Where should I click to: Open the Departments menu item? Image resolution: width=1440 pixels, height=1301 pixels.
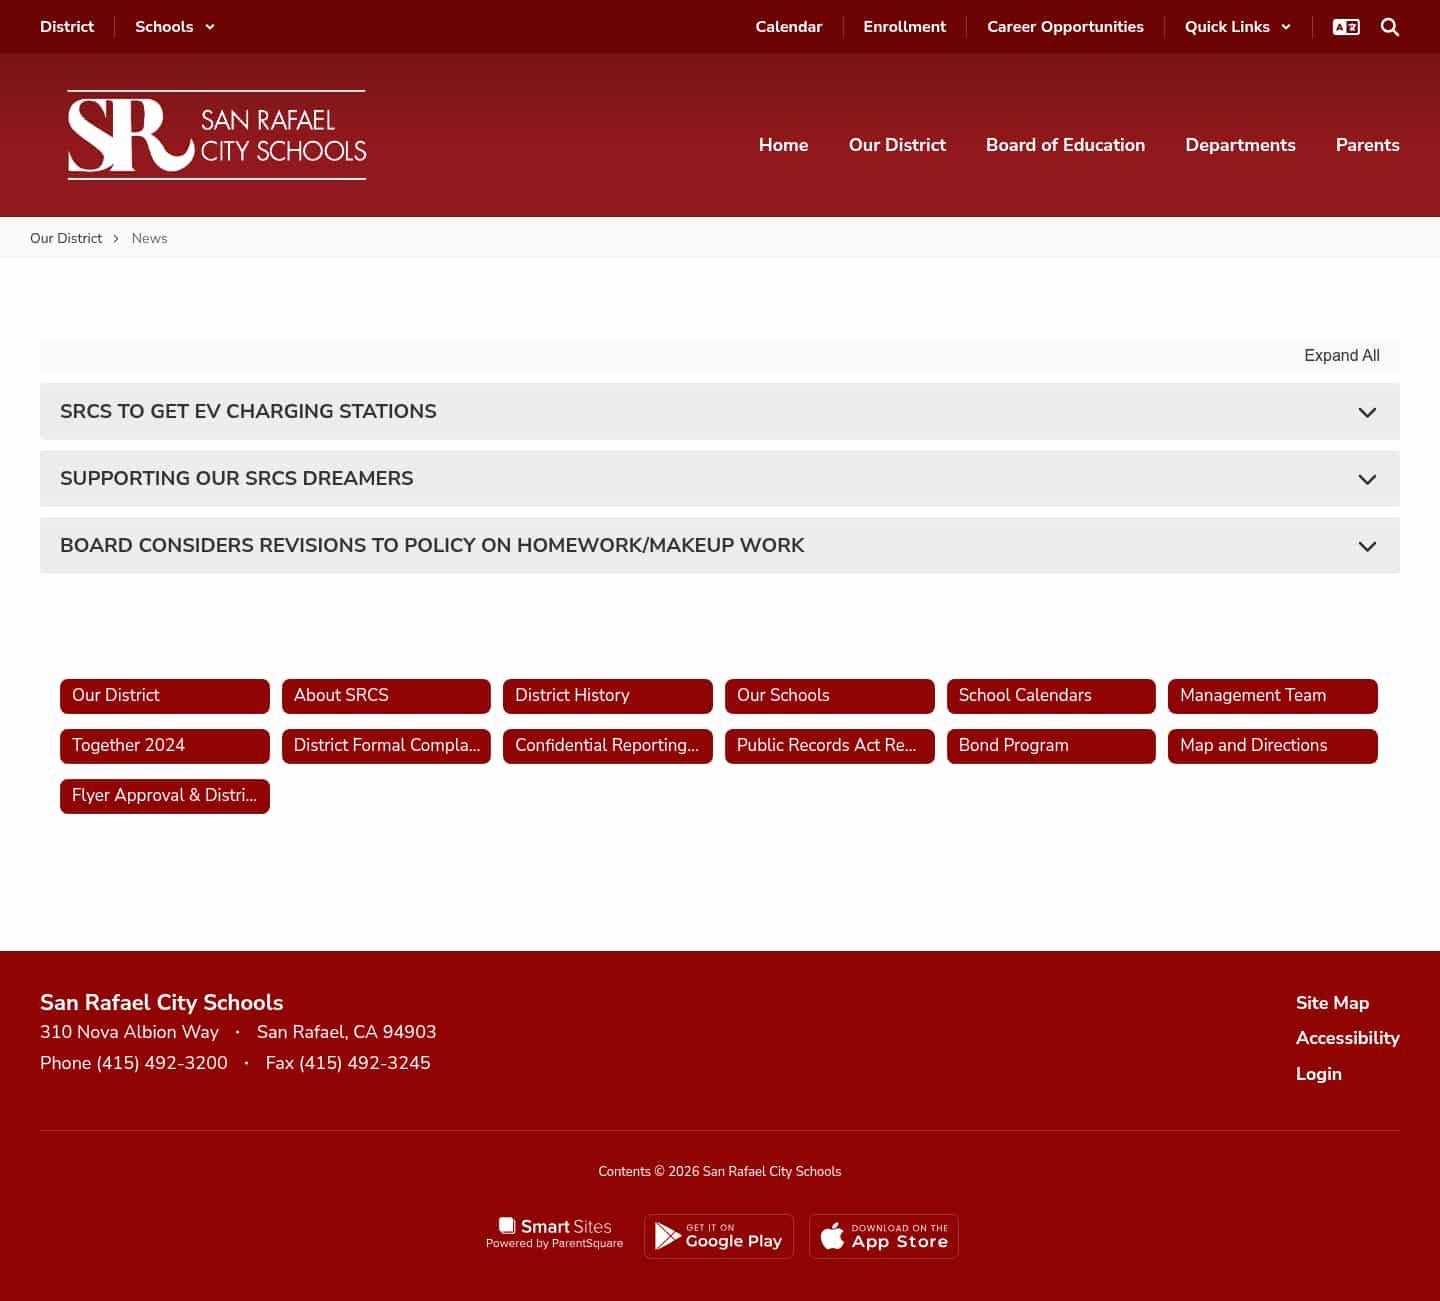(x=1240, y=145)
